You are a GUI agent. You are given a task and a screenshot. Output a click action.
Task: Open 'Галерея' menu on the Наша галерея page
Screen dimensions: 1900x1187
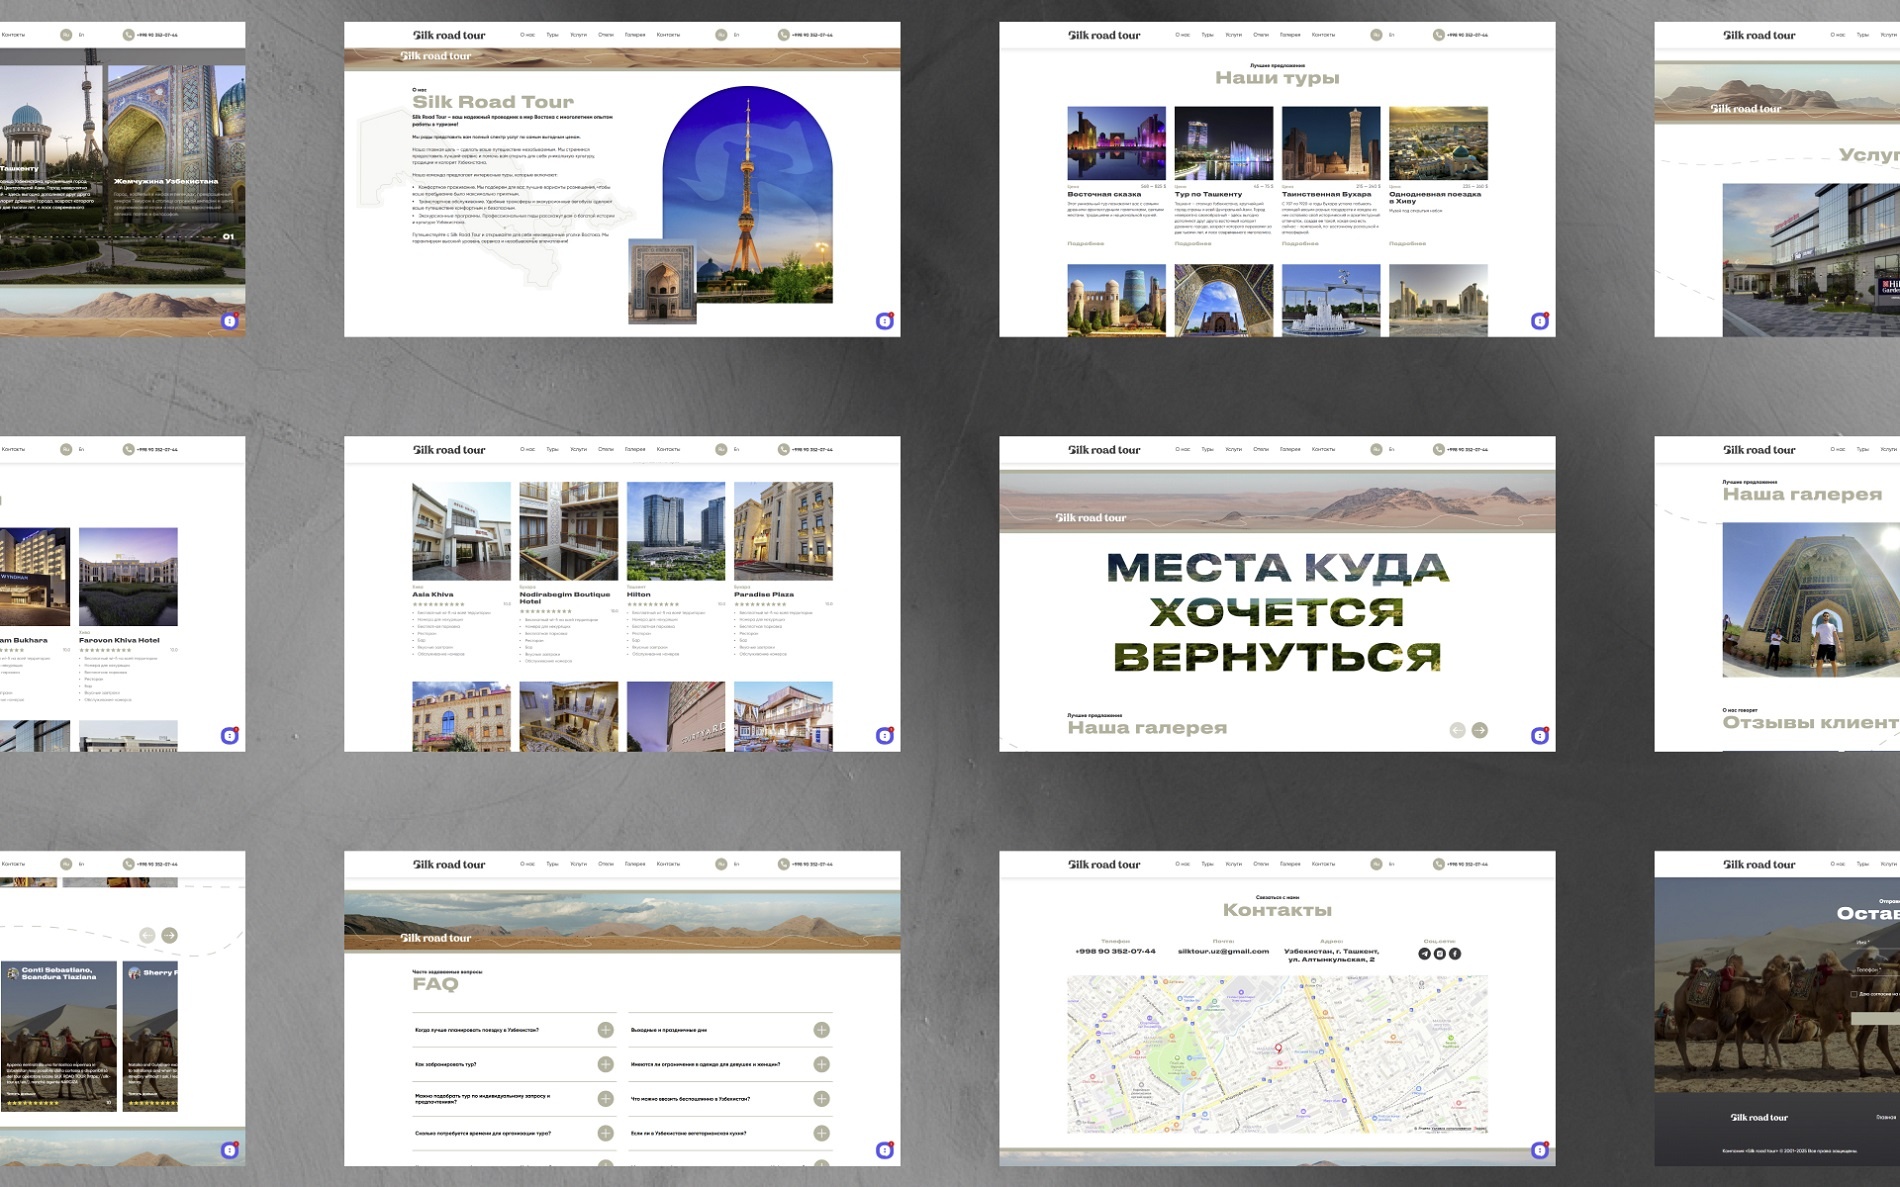click(1290, 449)
